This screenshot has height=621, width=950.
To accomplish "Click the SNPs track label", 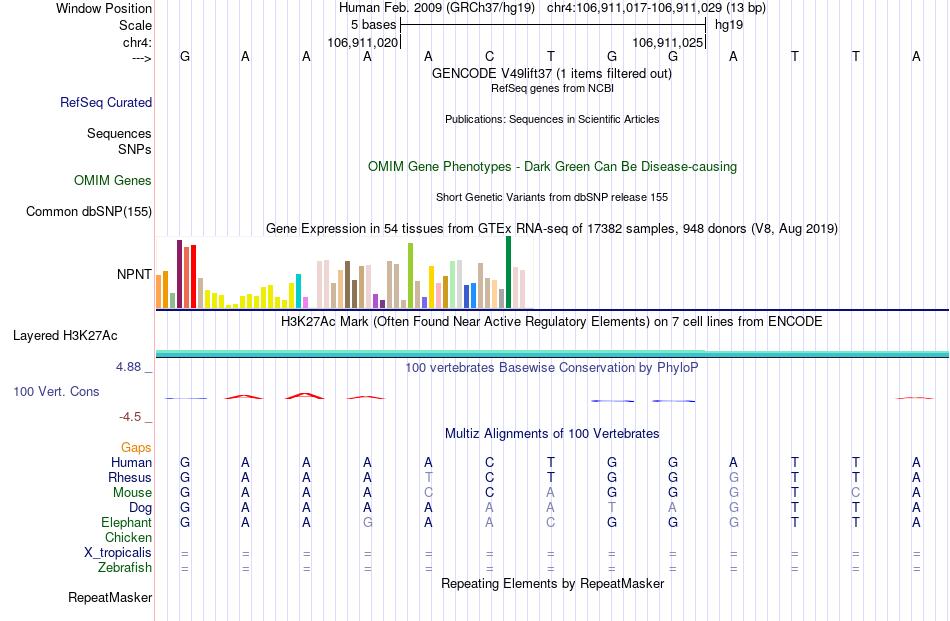I will [135, 149].
